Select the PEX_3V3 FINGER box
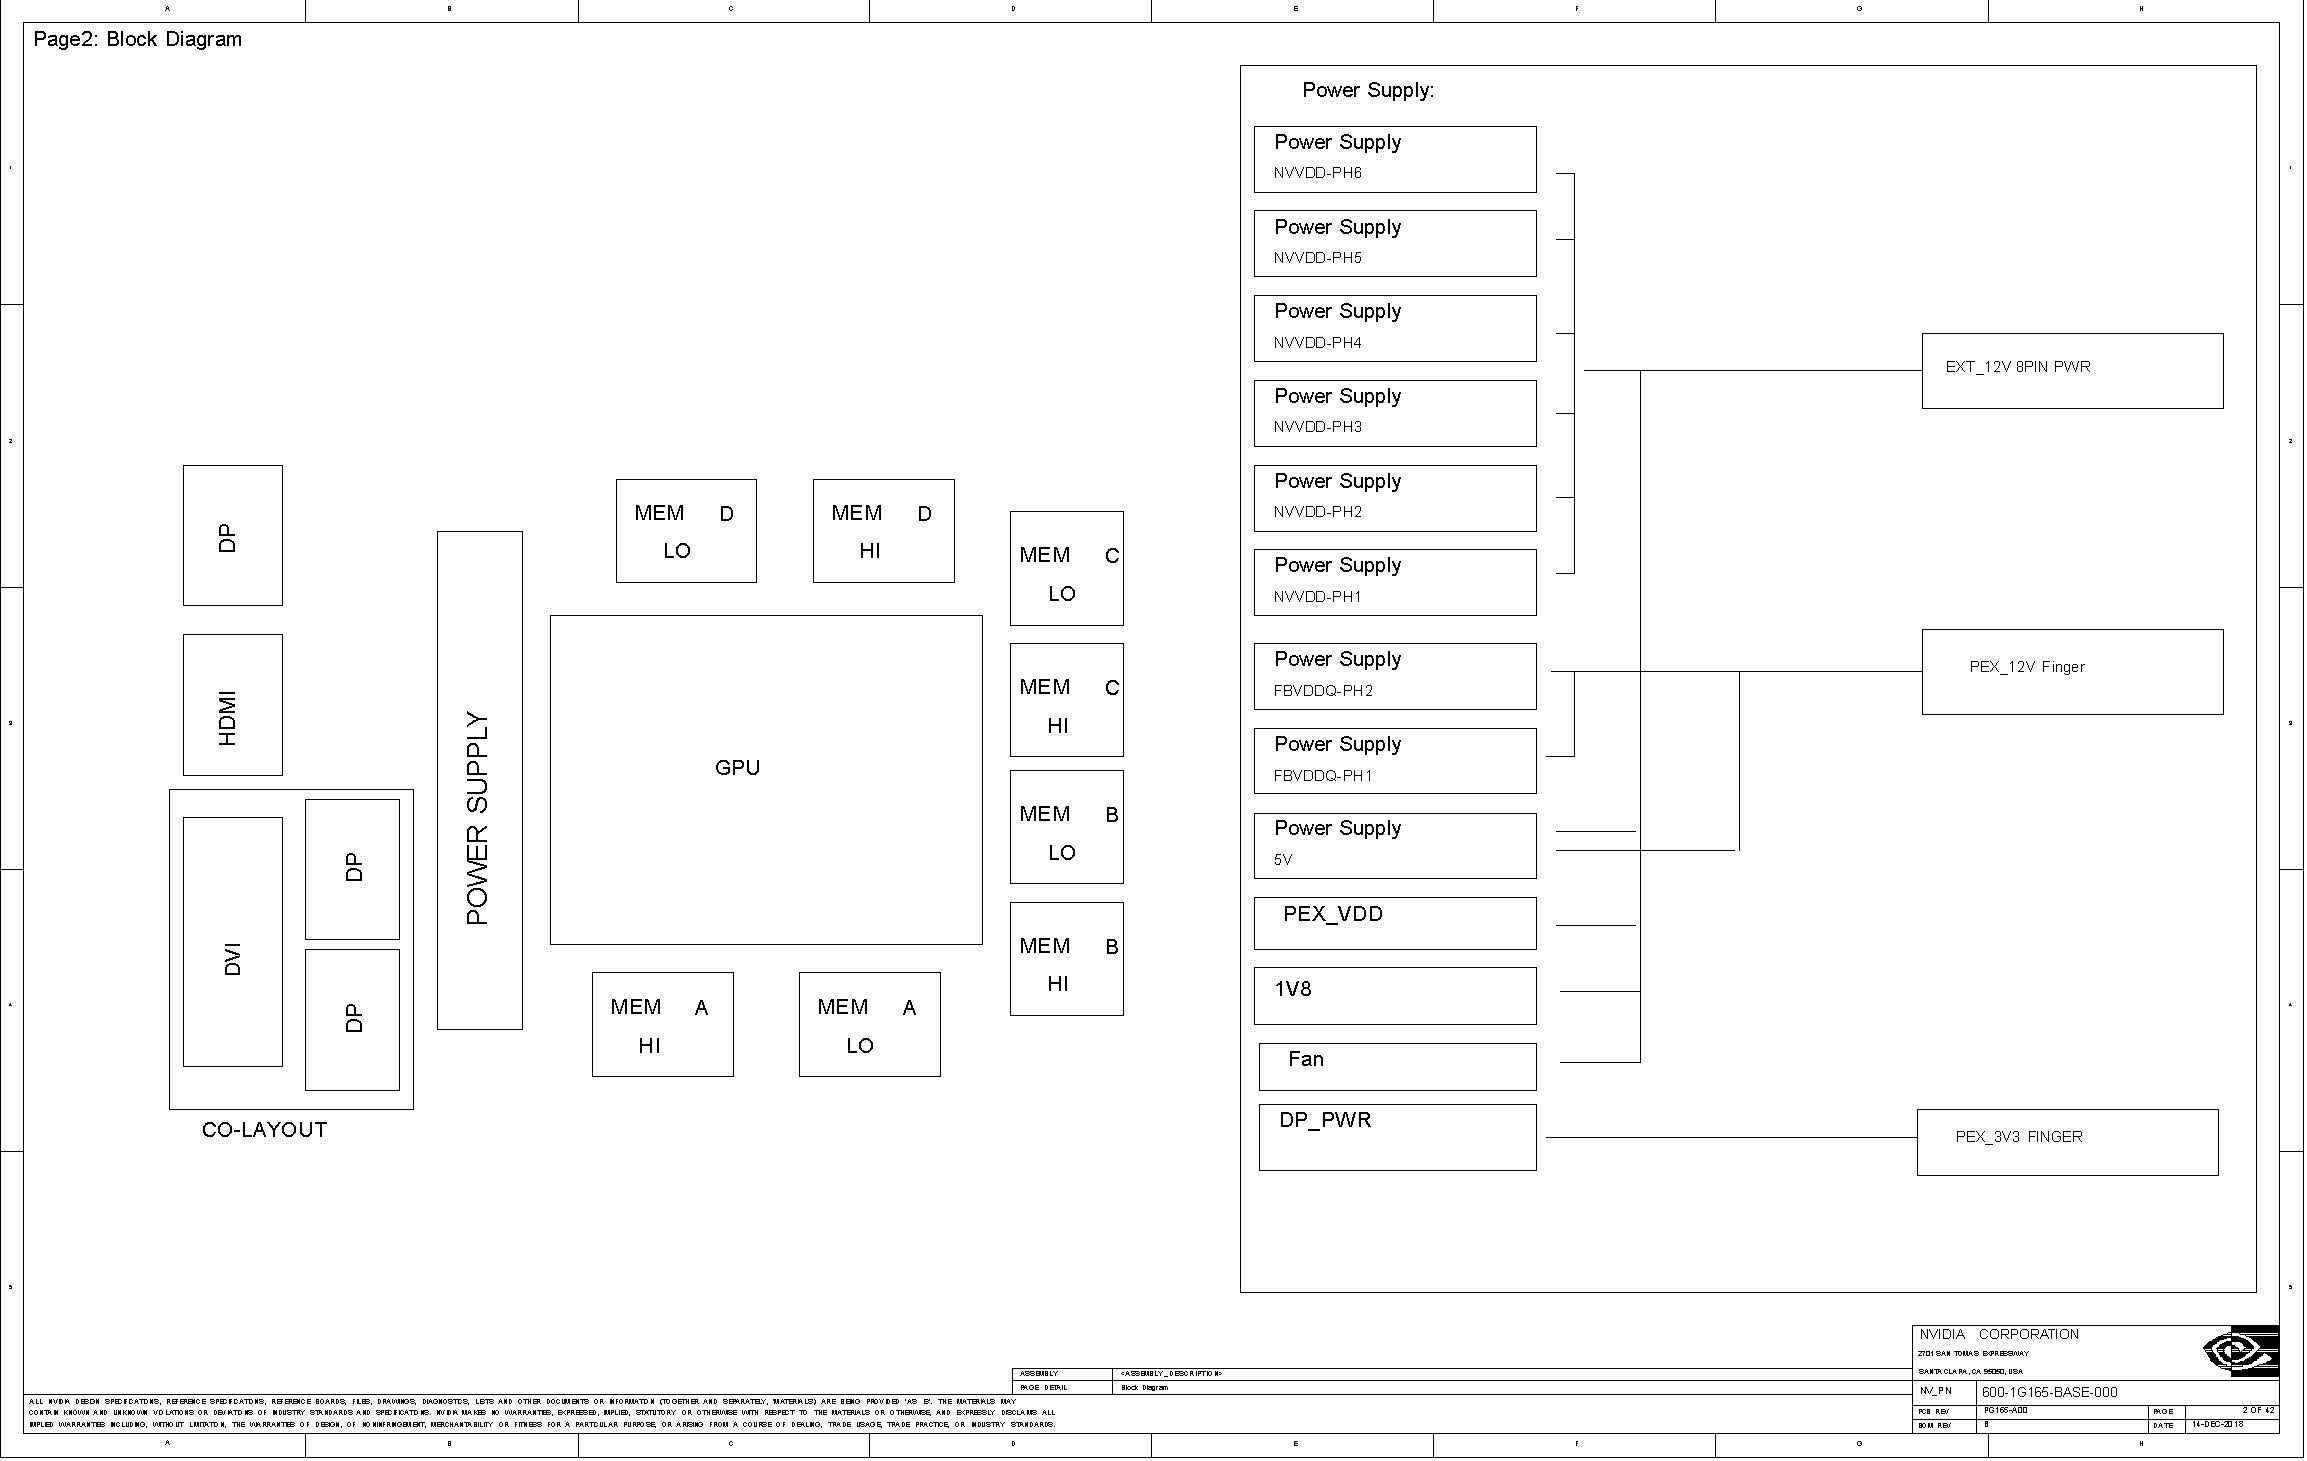 pyautogui.click(x=2068, y=1143)
